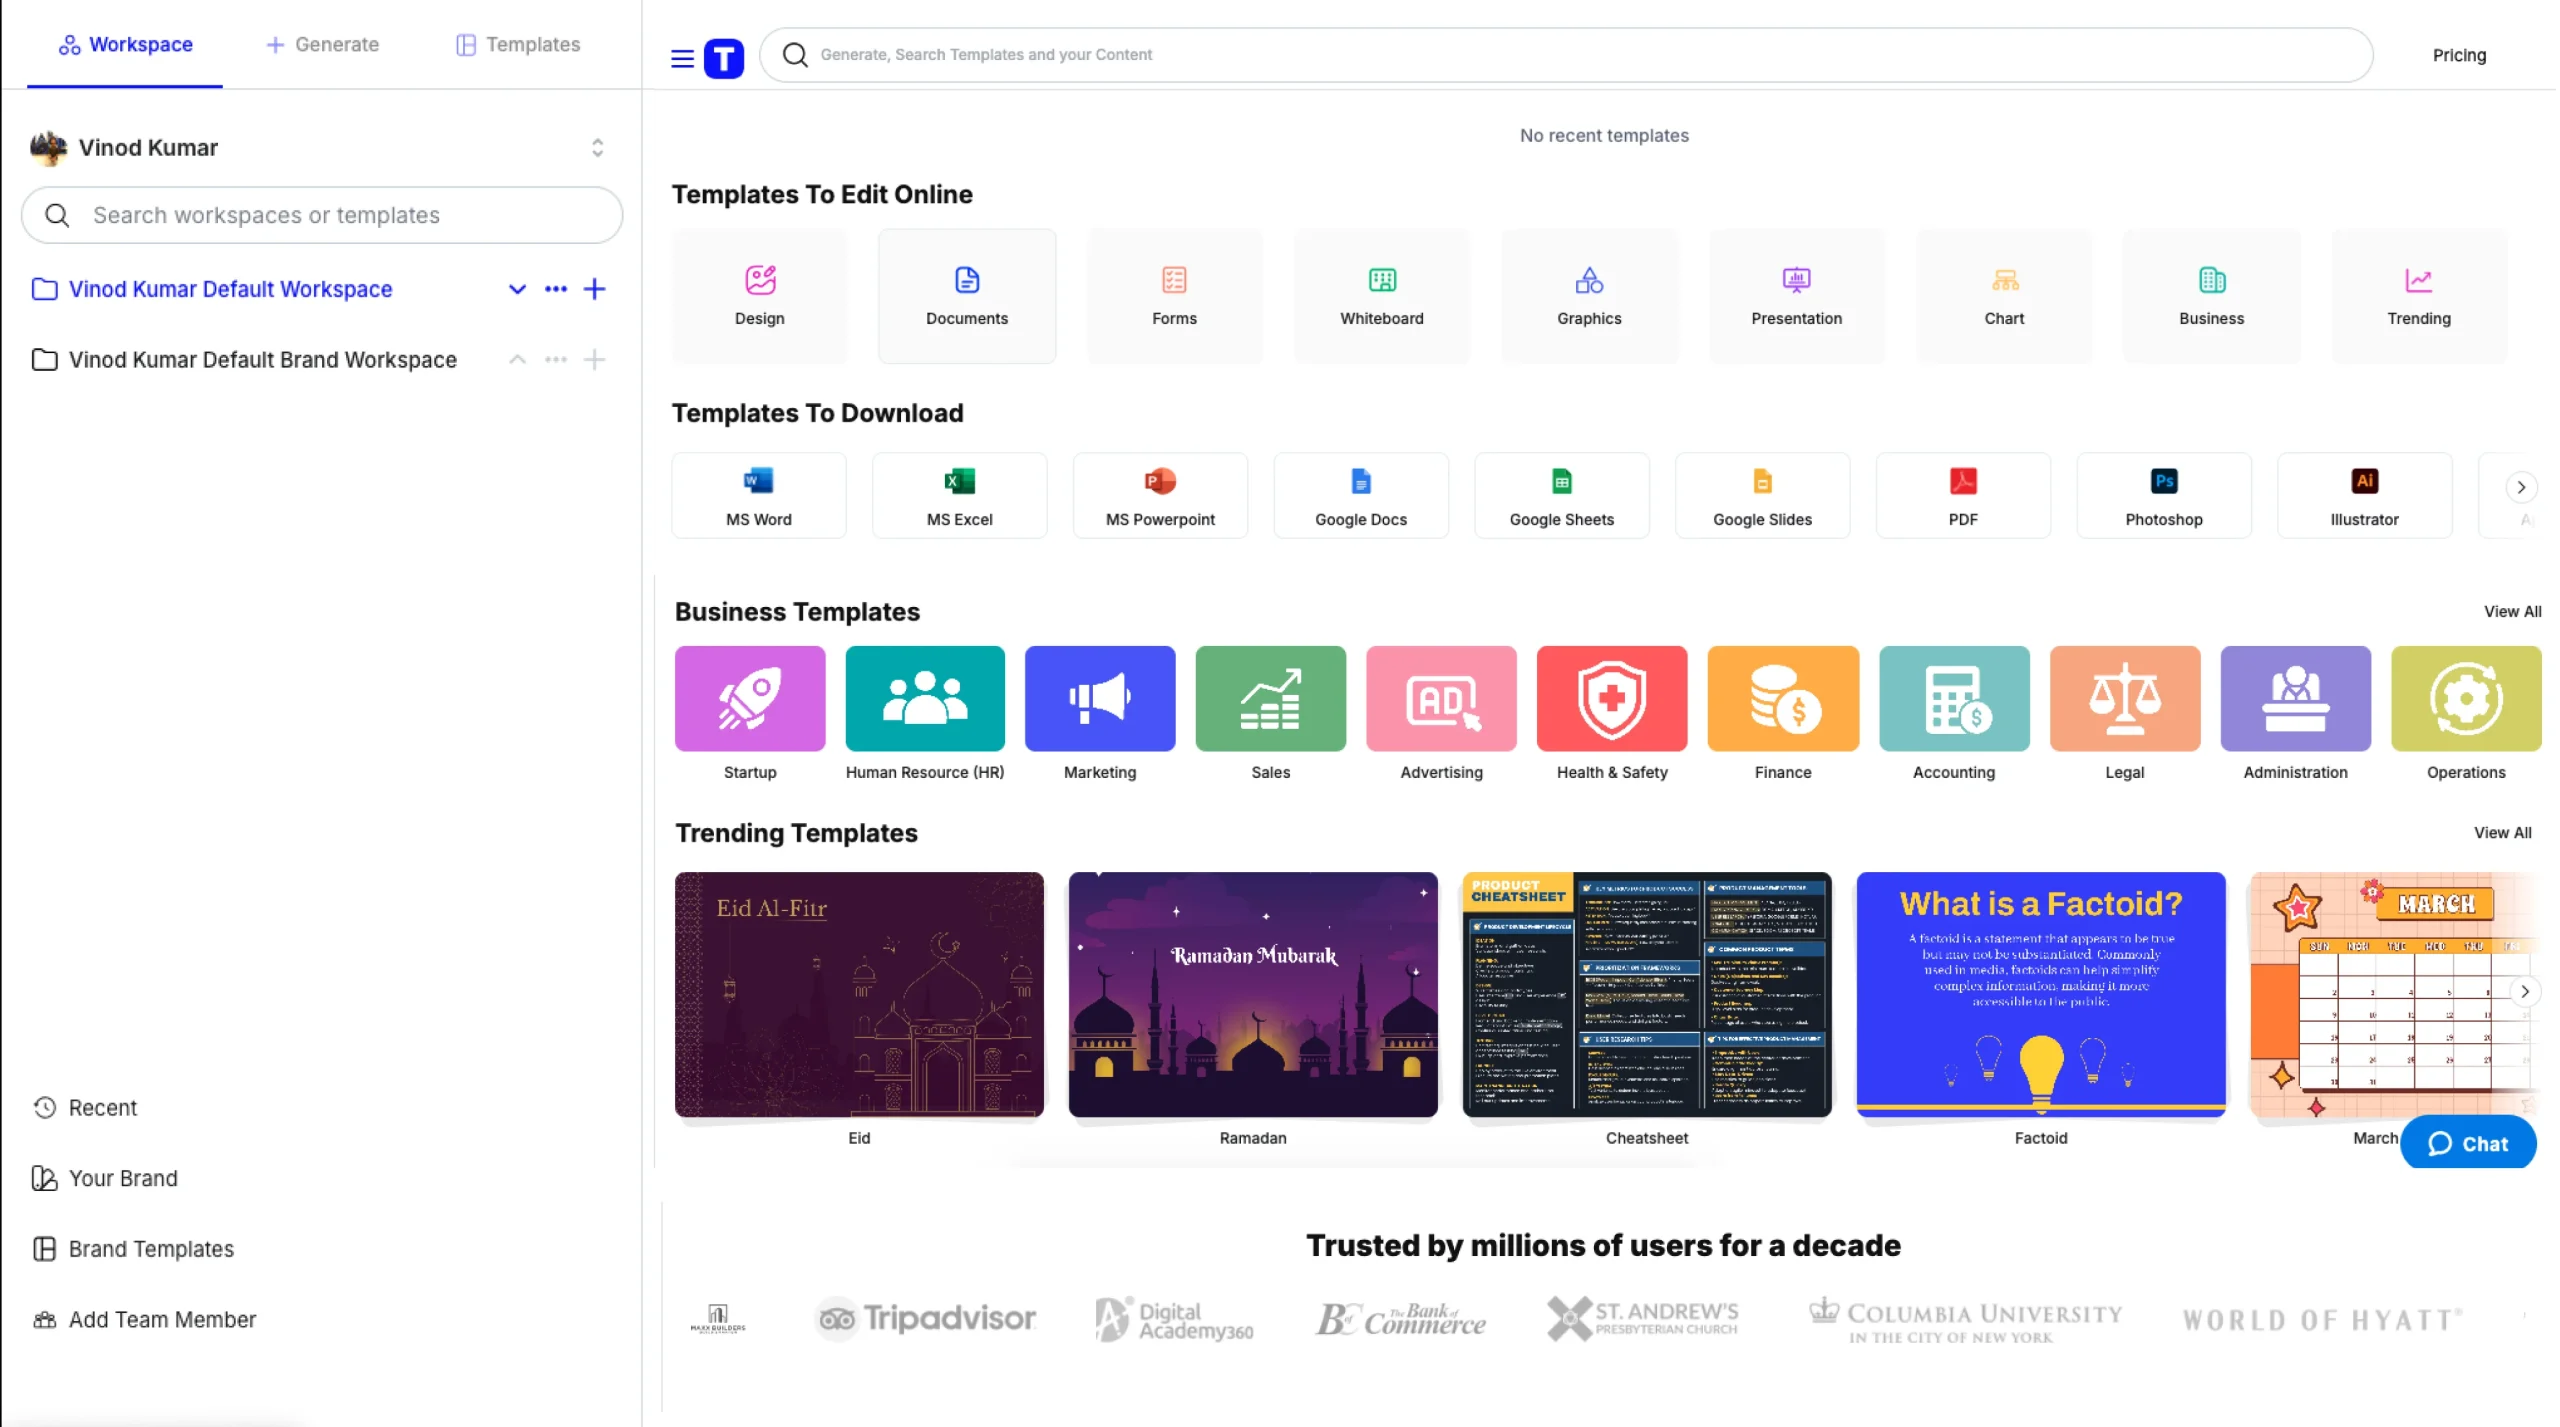Switch to the Workspace tab

coord(125,44)
